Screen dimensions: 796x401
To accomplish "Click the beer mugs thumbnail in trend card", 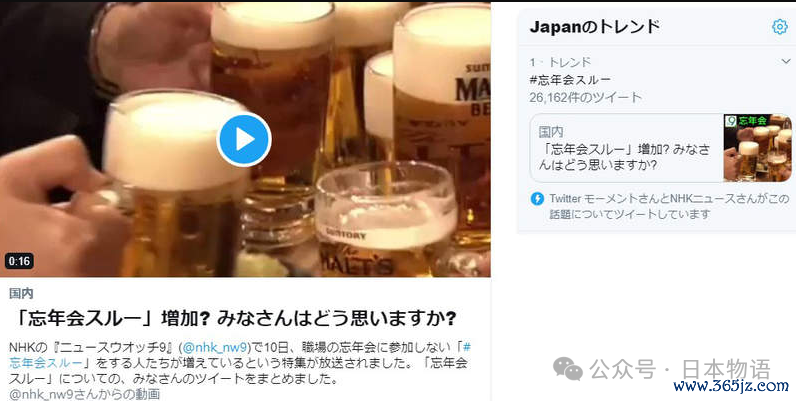I will (757, 148).
